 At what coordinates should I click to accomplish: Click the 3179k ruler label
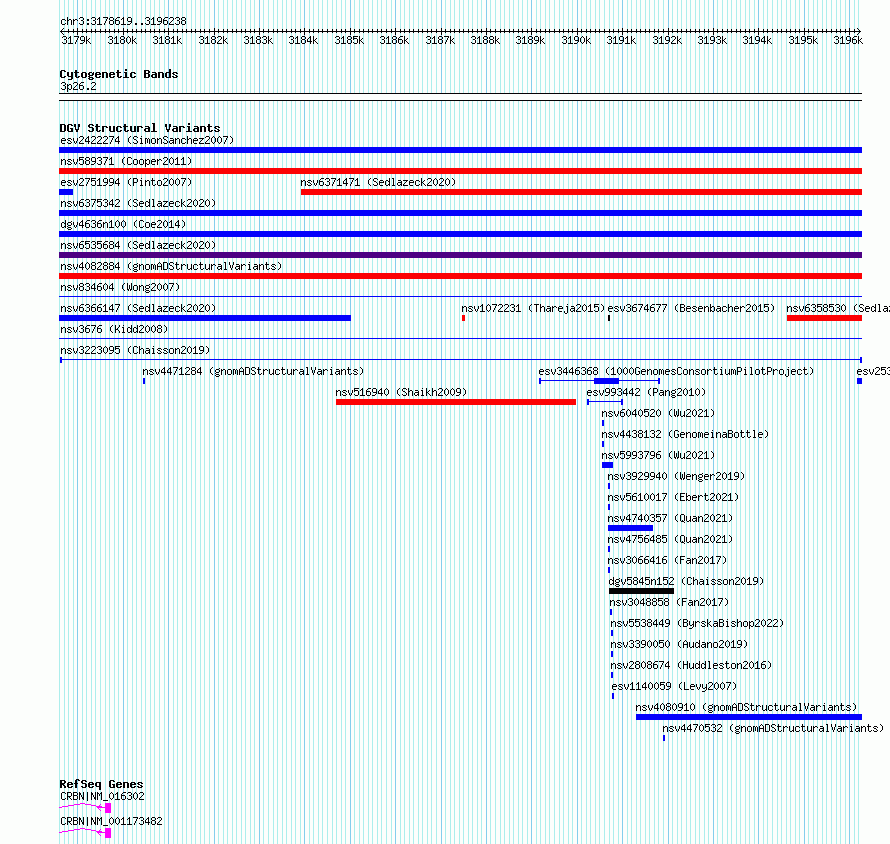(76, 40)
